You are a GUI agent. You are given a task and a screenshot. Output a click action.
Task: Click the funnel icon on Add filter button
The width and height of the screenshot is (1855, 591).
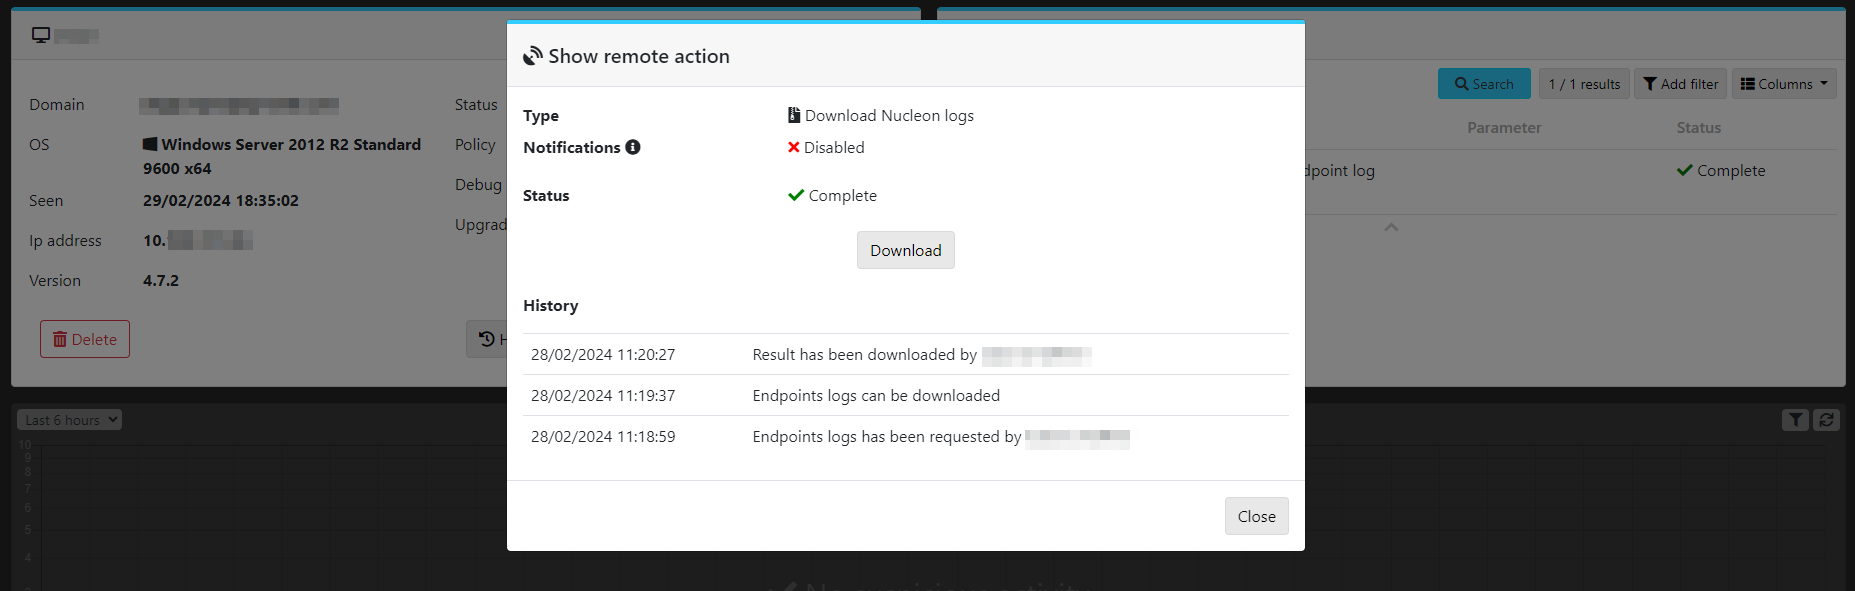point(1650,84)
